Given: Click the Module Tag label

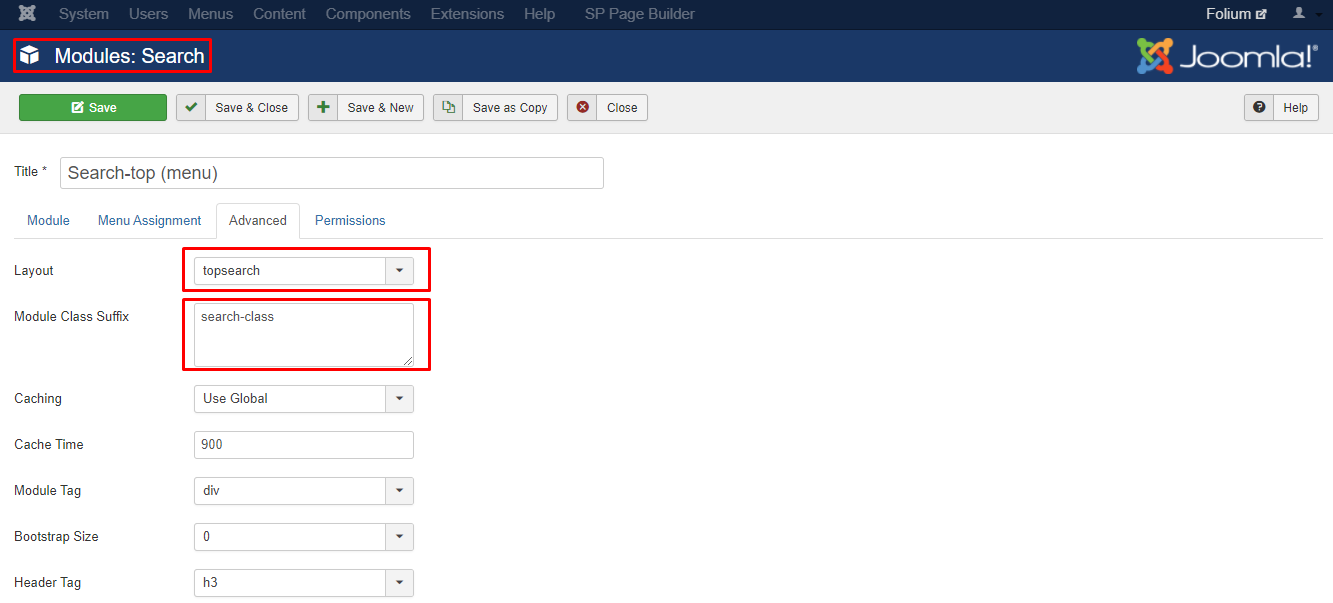Looking at the screenshot, I should click(48, 491).
